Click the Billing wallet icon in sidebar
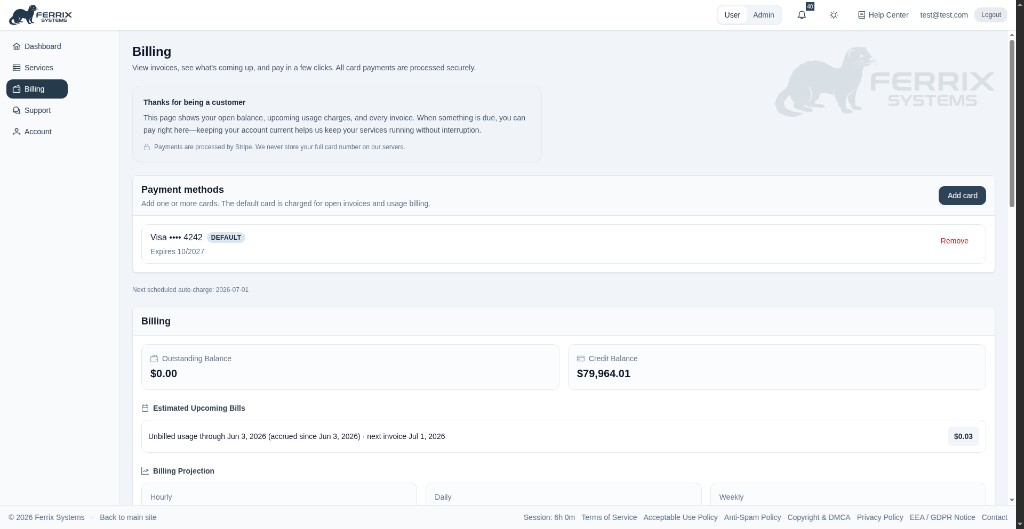The image size is (1024, 529). 16,89
